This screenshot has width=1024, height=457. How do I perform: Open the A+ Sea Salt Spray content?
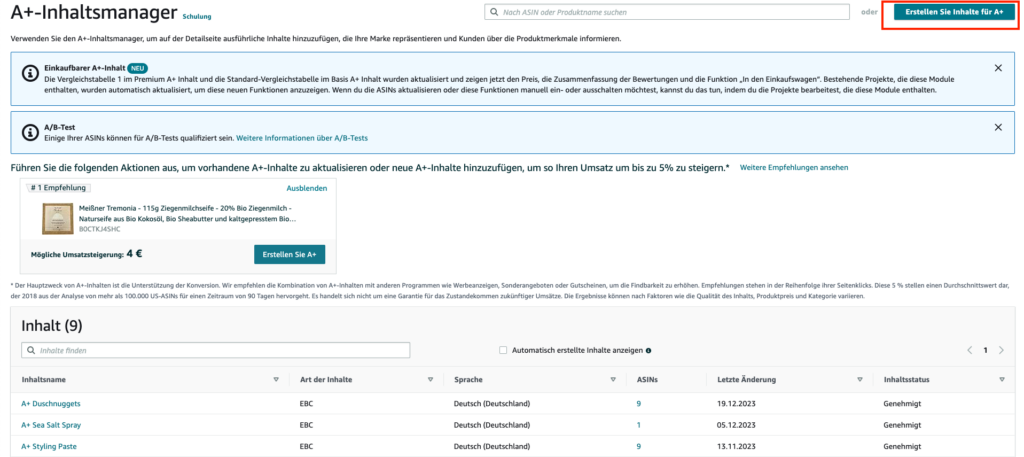tap(51, 425)
